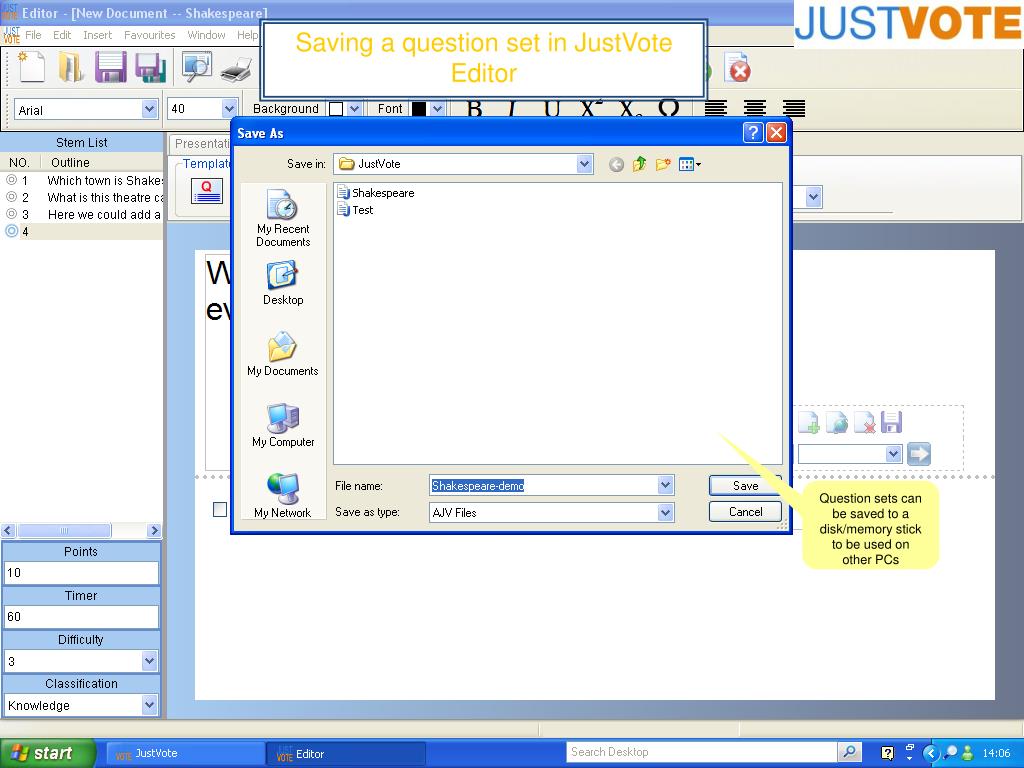Click the purple floppy Save icon
Image resolution: width=1024 pixels, height=768 pixels.
click(110, 67)
